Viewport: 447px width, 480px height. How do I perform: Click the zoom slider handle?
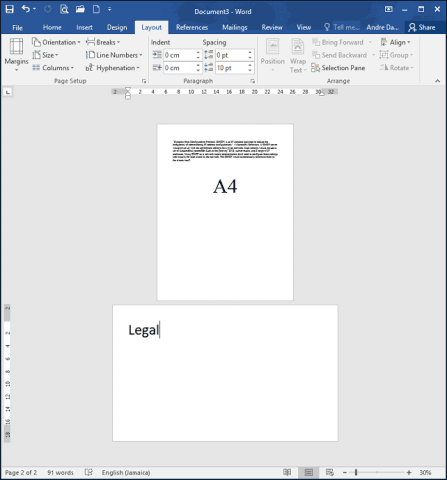tap(356, 472)
